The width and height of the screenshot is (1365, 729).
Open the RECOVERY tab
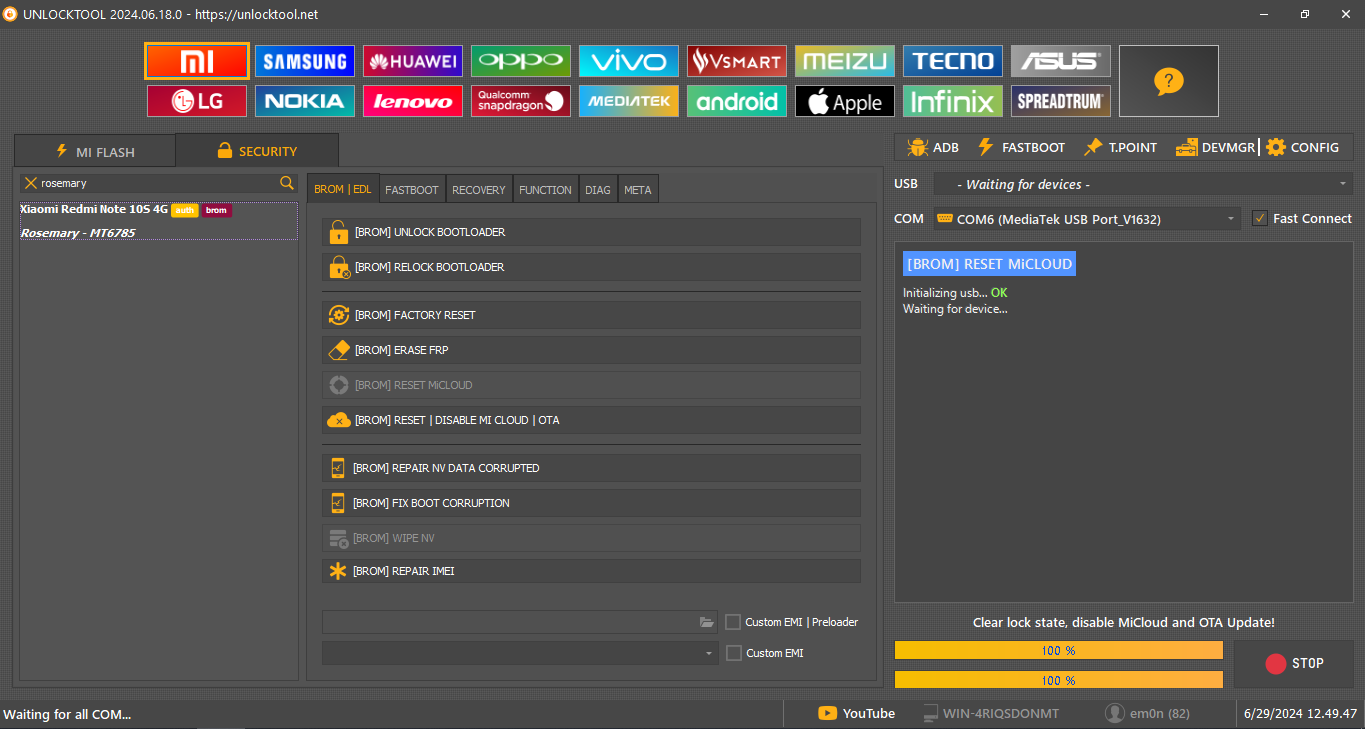click(x=479, y=189)
